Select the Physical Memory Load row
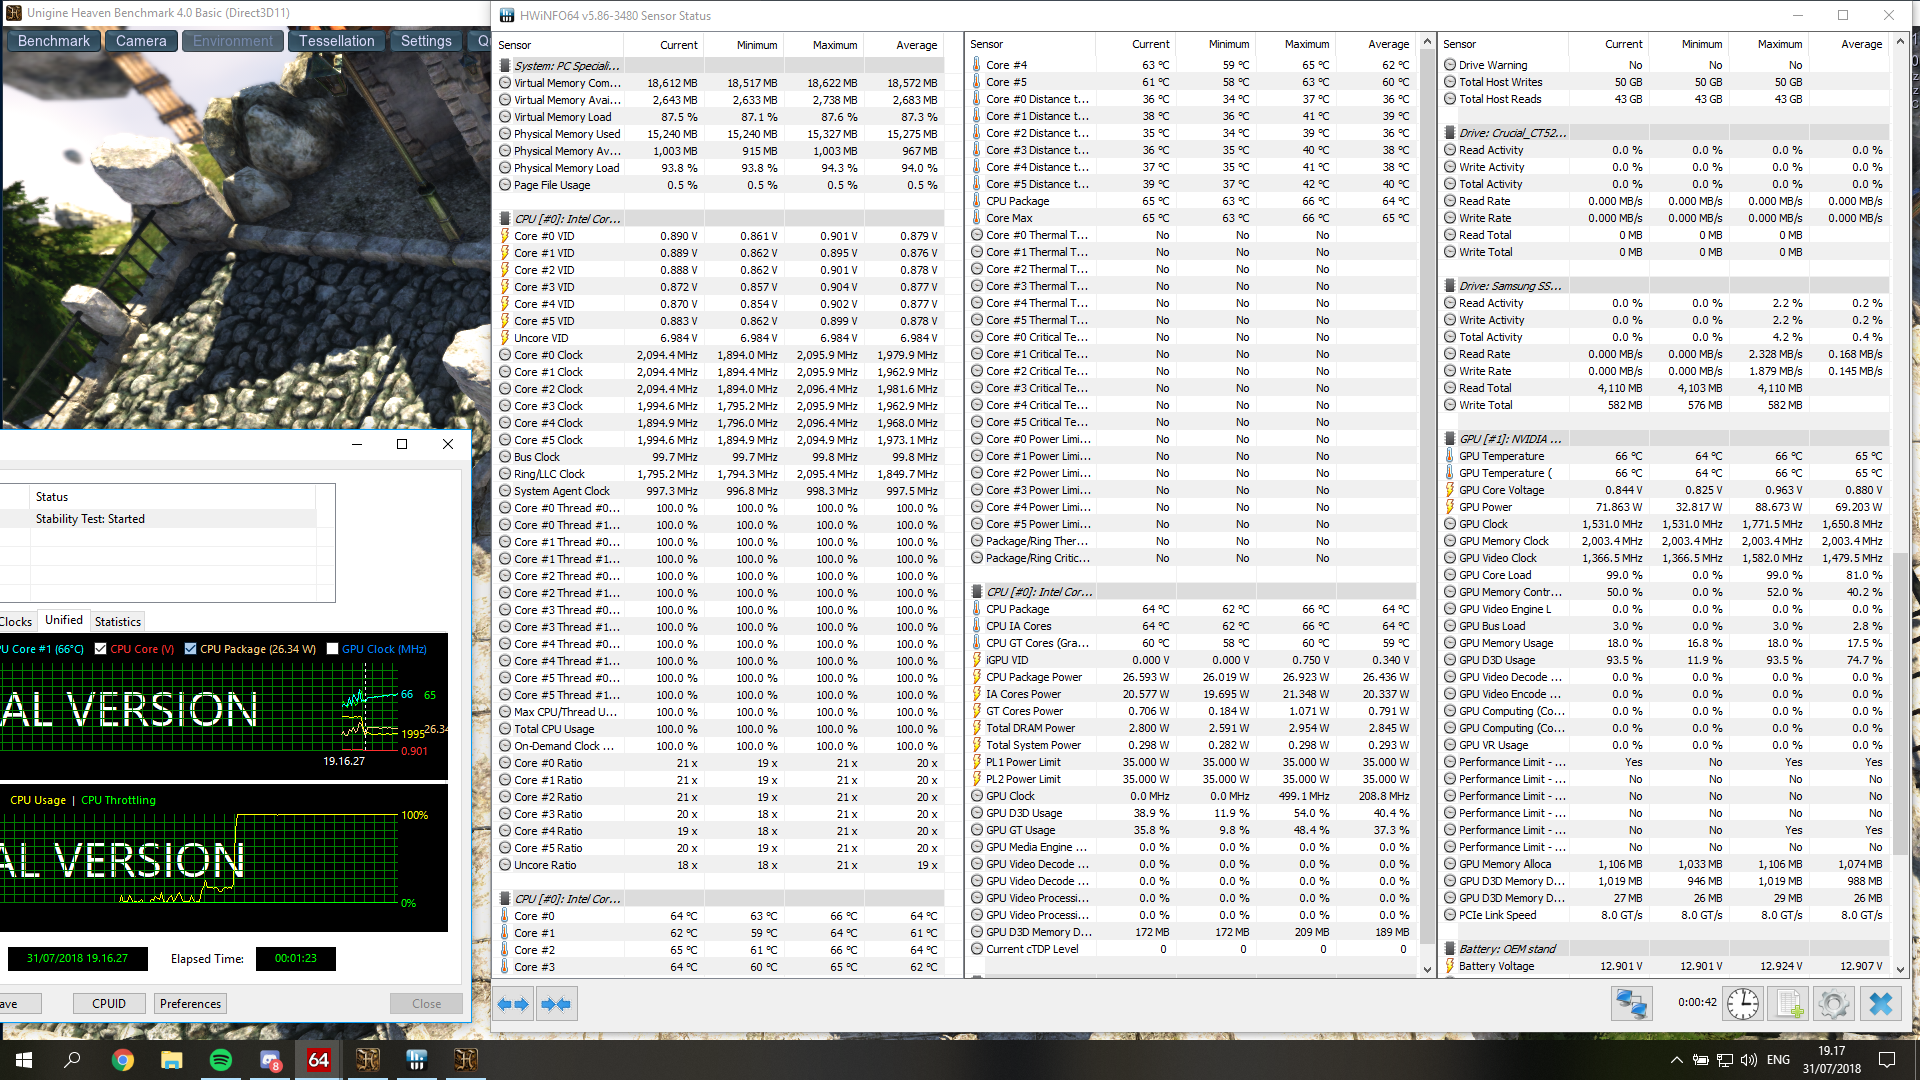 tap(722, 168)
